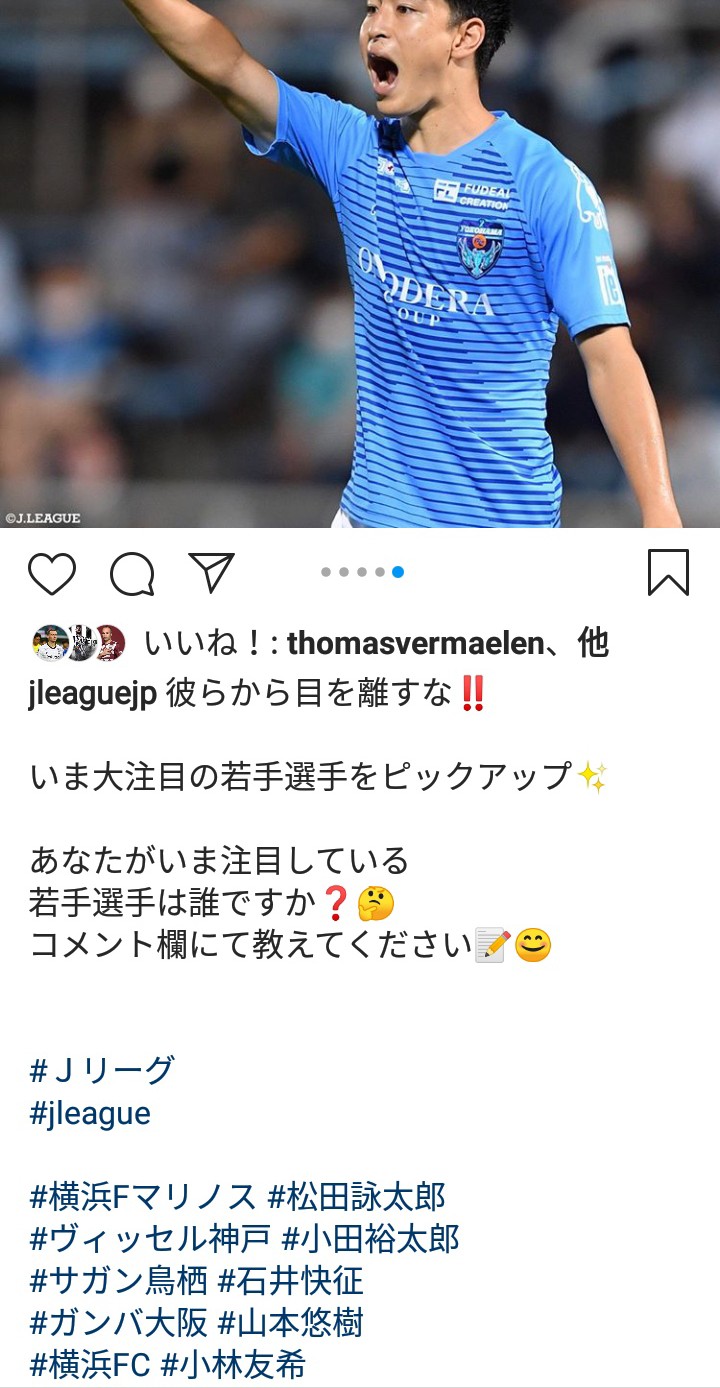The width and height of the screenshot is (720, 1388).
Task: Open jleaguejp account name
Action: click(93, 694)
